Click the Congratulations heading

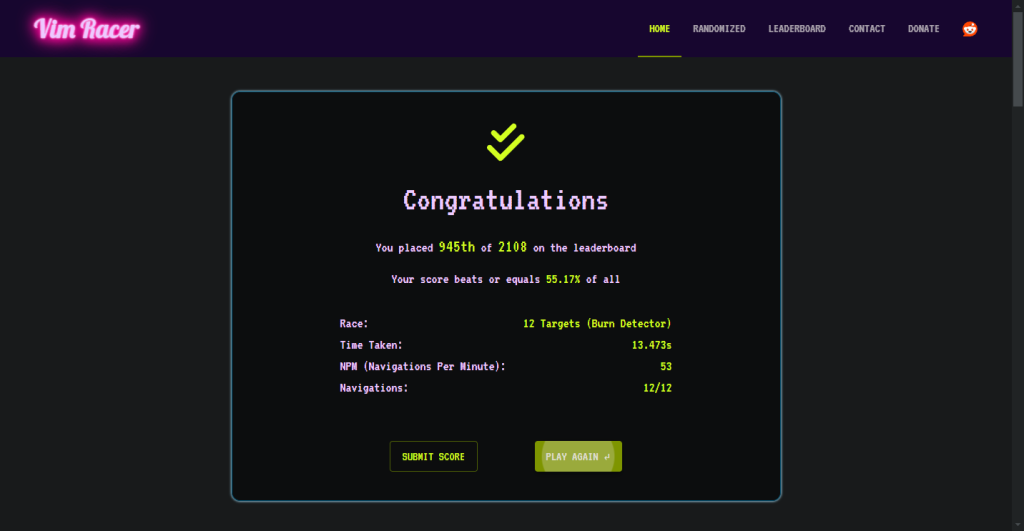505,201
